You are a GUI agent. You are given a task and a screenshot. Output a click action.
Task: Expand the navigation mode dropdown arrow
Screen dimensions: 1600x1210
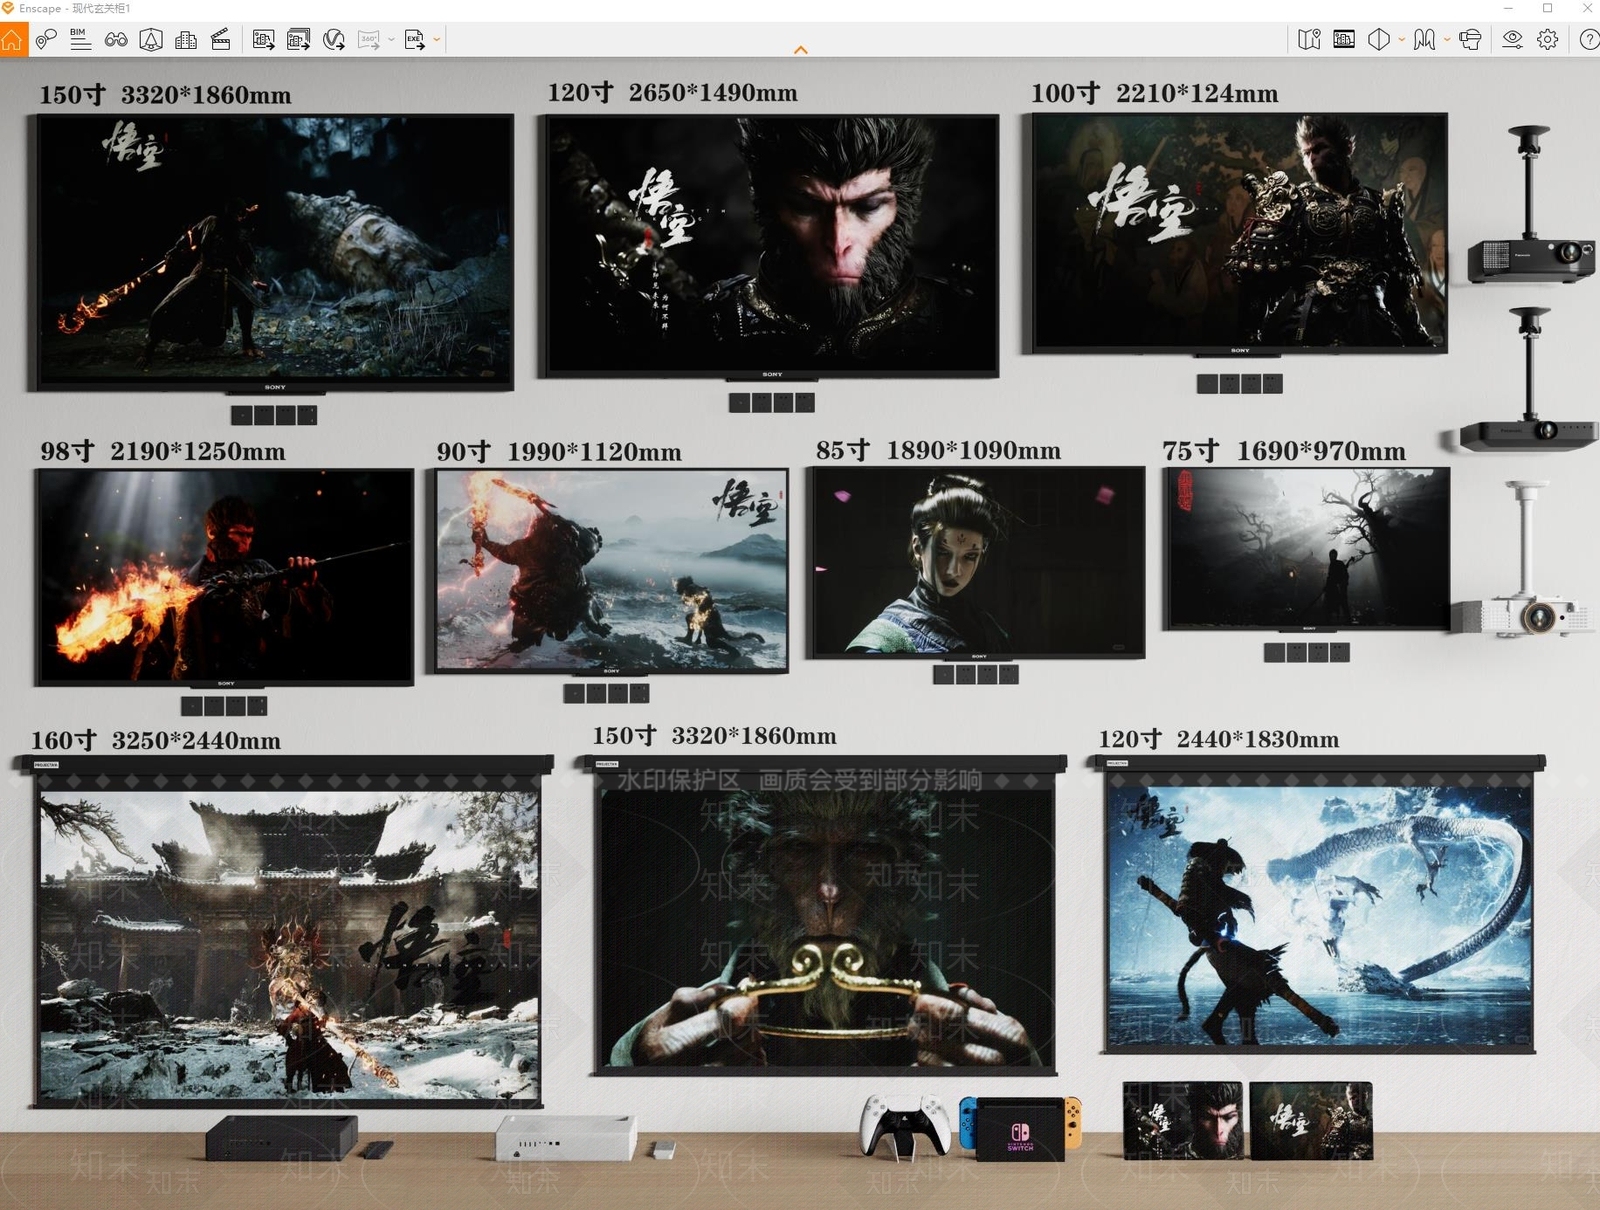[x=1447, y=40]
